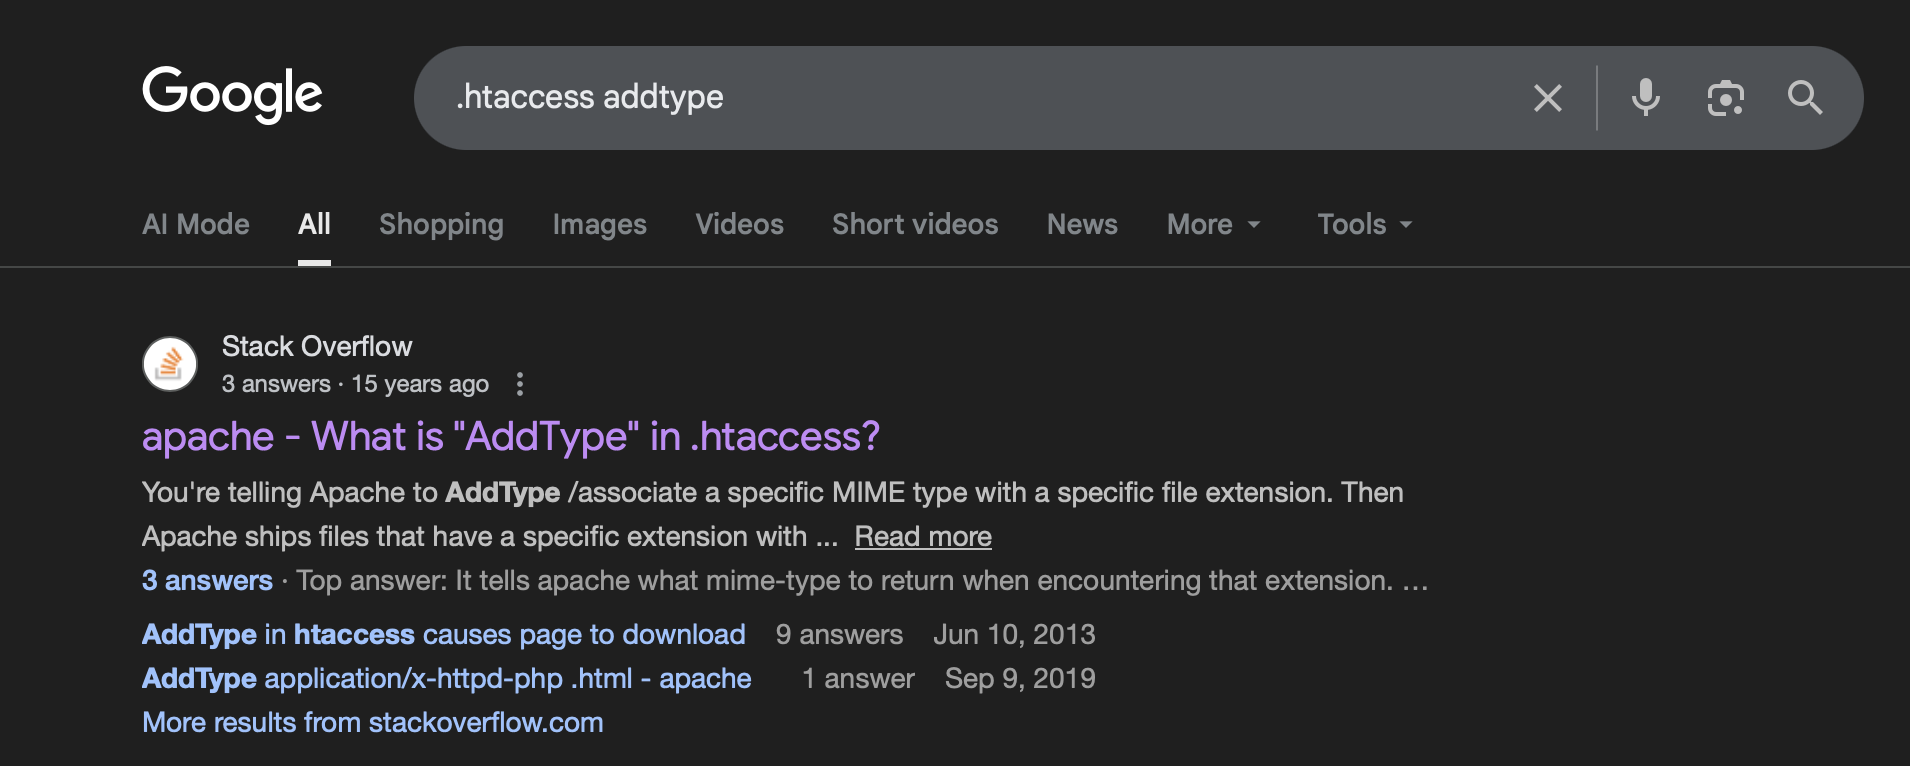Click the Stack Overflow favicon
Screen dimensions: 1910x766
(170, 364)
